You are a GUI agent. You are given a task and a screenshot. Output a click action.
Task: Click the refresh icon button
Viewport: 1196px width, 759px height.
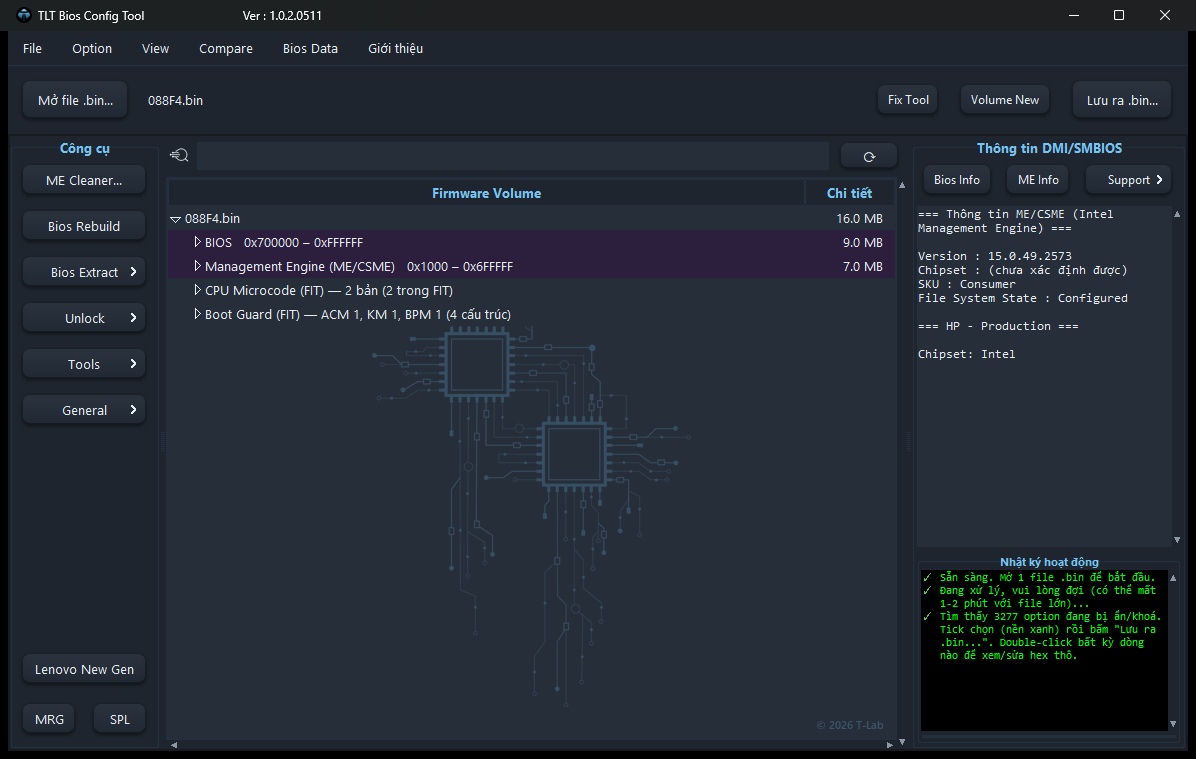click(x=869, y=156)
